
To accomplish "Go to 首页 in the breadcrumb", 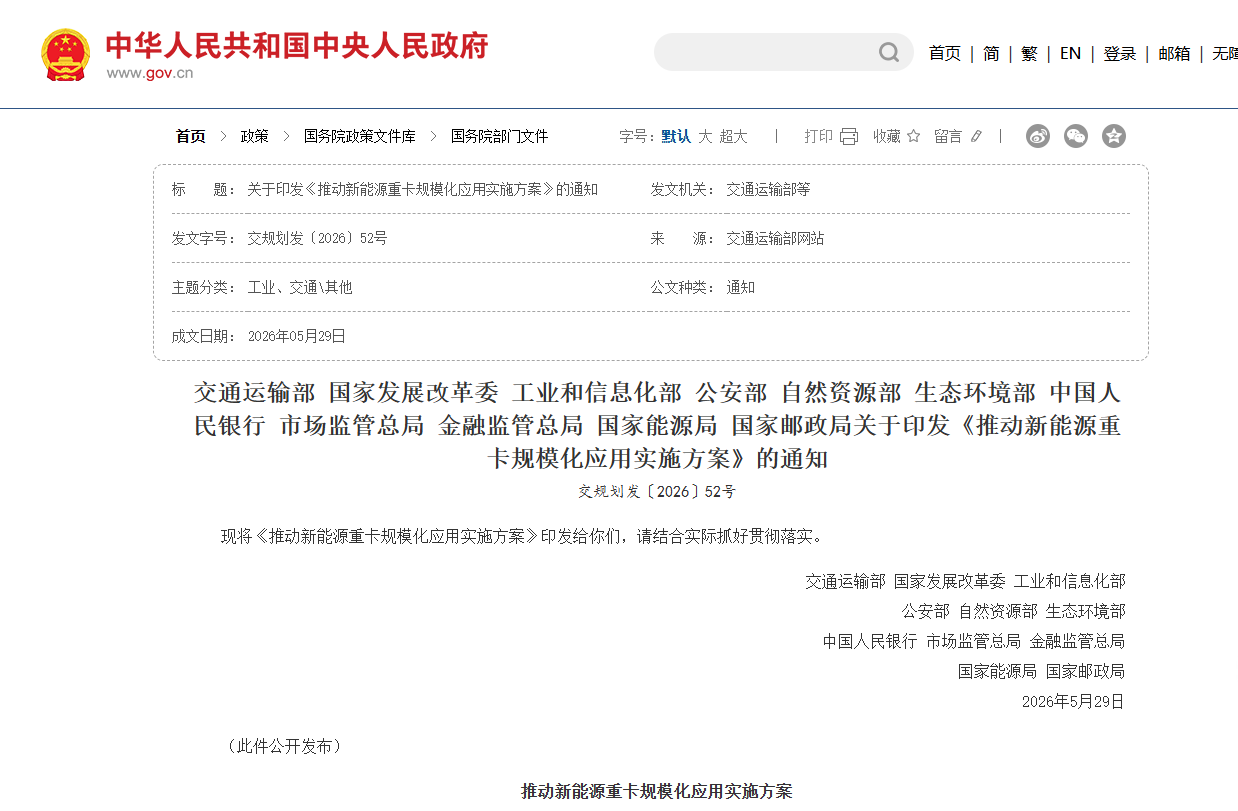I will (191, 136).
